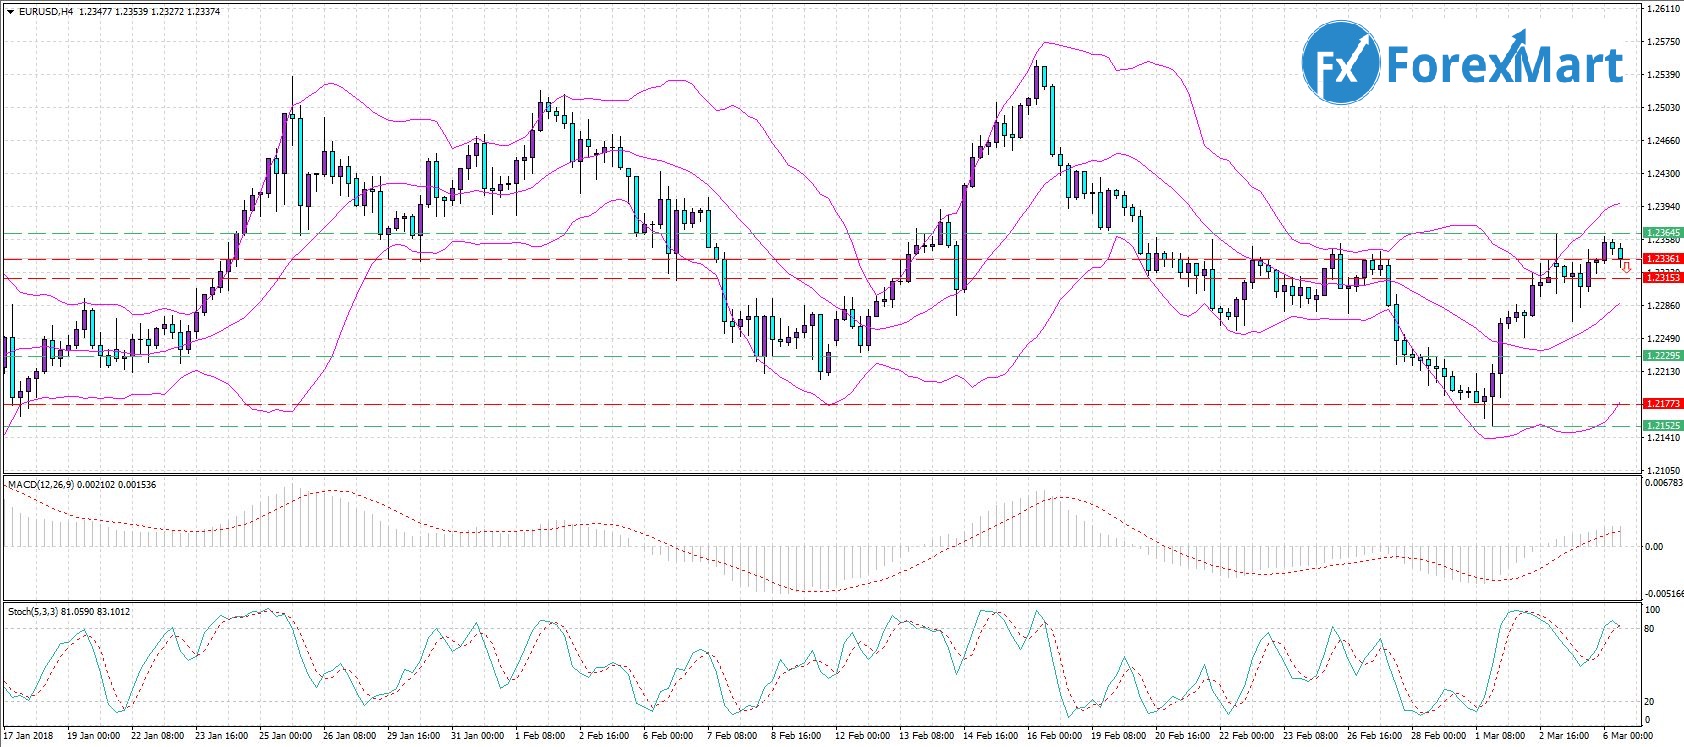Viewport: 1684px width, 747px height.
Task: Click the 1.24660 price axis value
Action: [x=1663, y=141]
